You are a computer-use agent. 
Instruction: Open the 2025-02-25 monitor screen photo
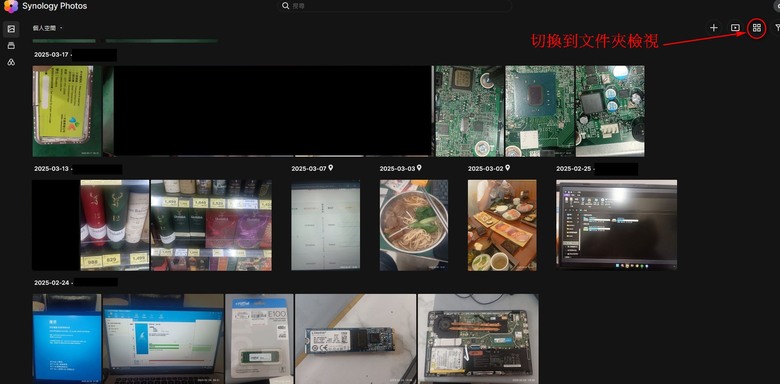pyautogui.click(x=617, y=225)
